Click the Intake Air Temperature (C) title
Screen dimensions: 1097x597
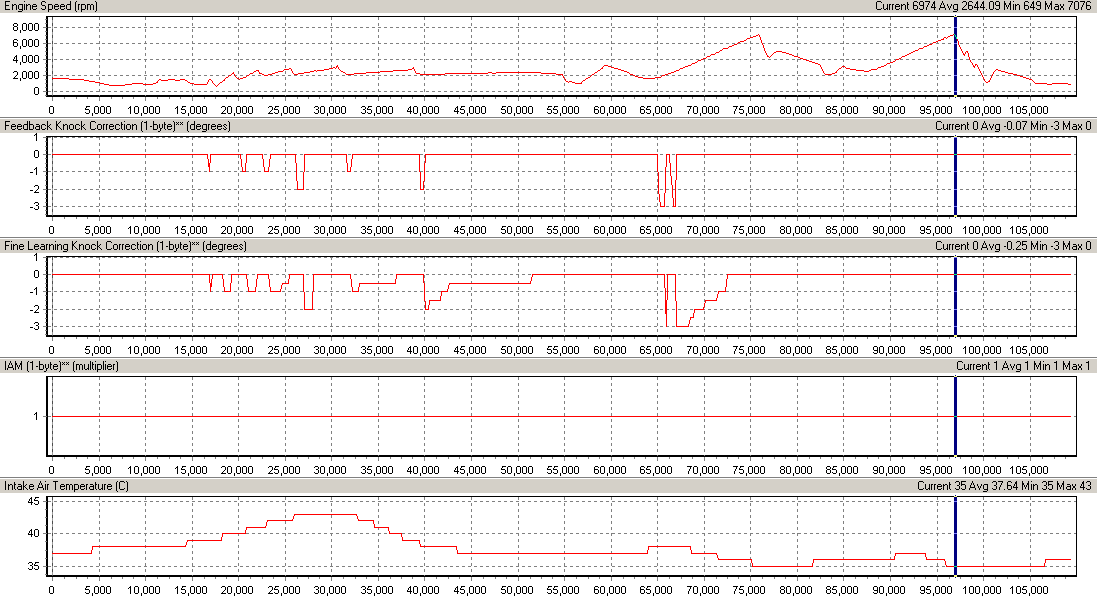69,486
